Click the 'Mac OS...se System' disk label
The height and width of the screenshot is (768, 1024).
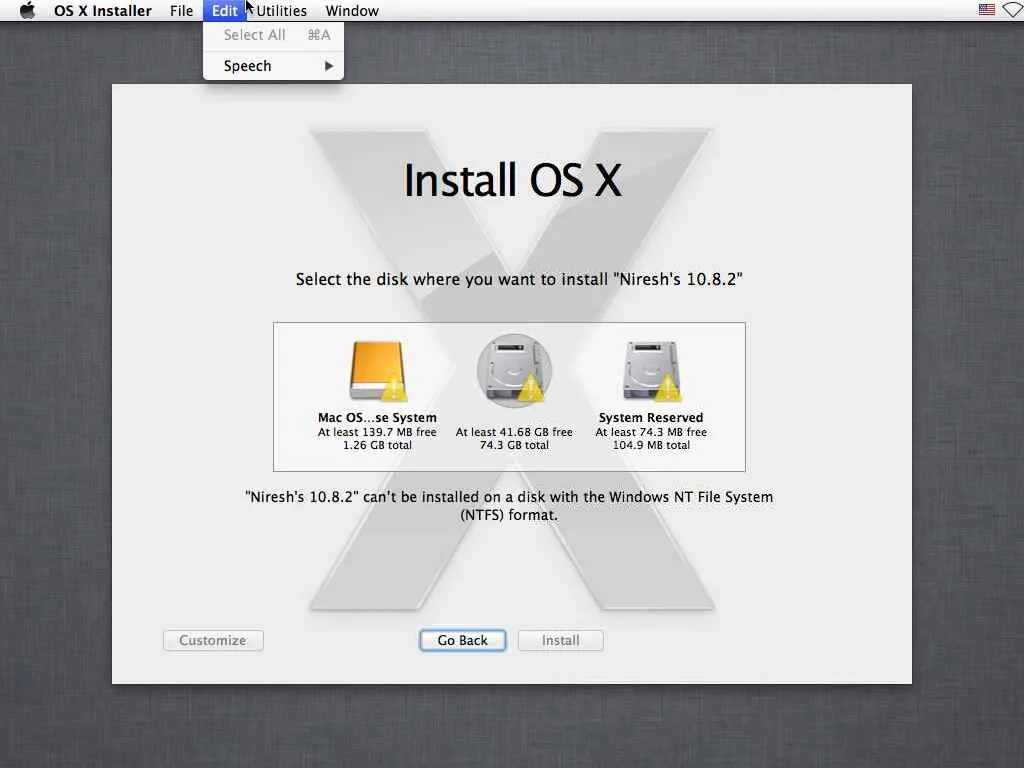click(x=377, y=417)
